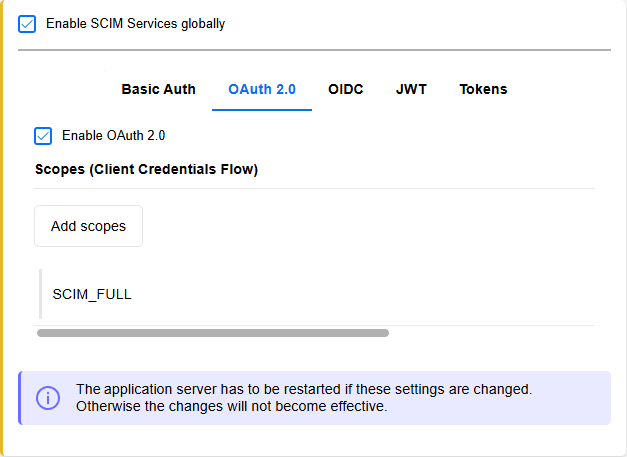Click the 'Enable SCIM Services globally' label text
Screen dimensions: 627x457
pyautogui.click(x=135, y=24)
